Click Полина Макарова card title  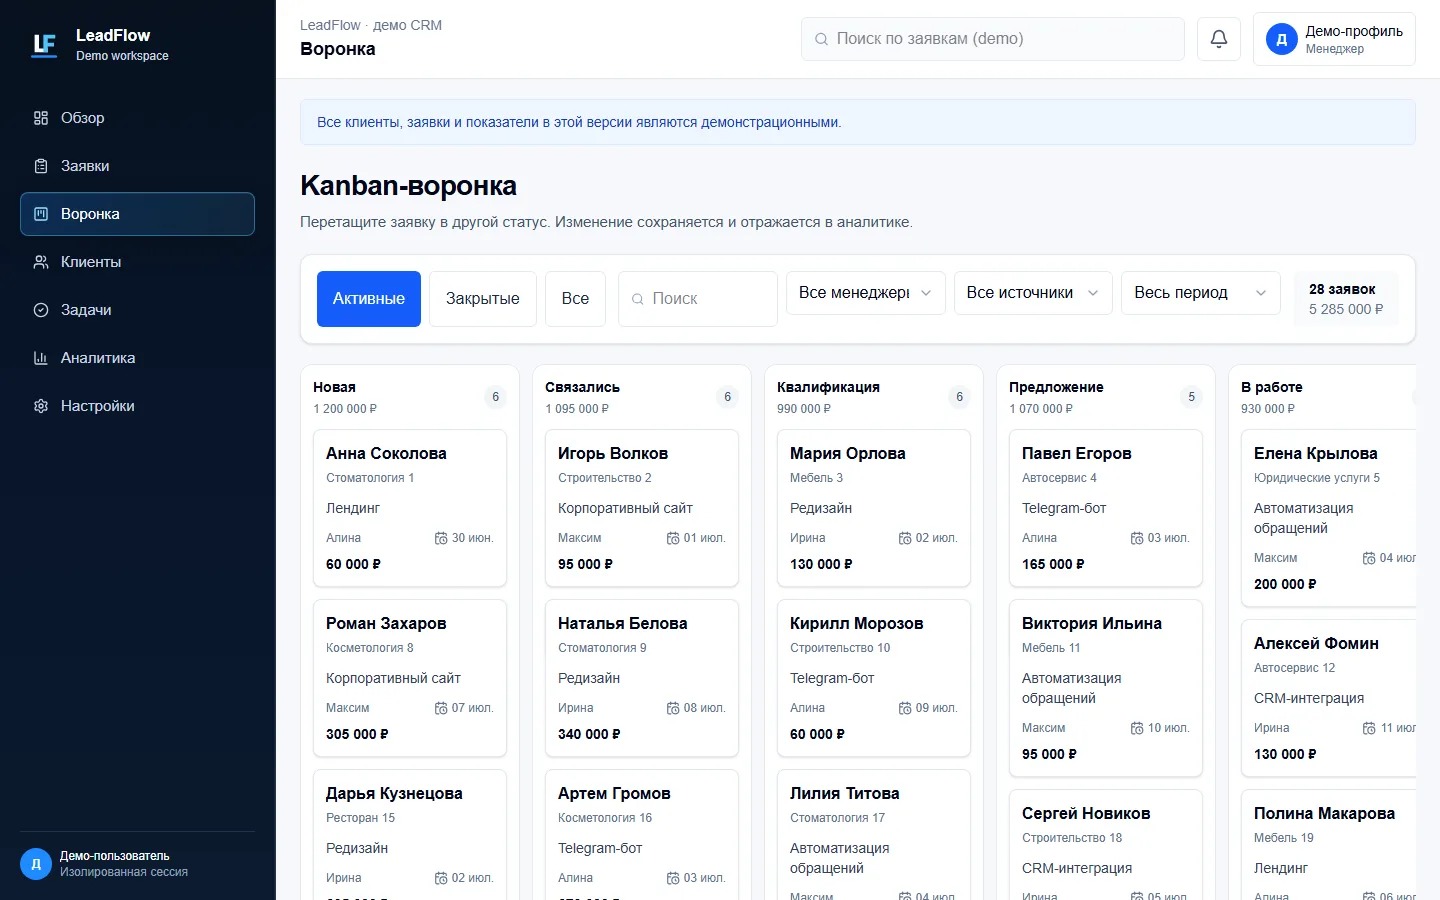(x=1324, y=813)
